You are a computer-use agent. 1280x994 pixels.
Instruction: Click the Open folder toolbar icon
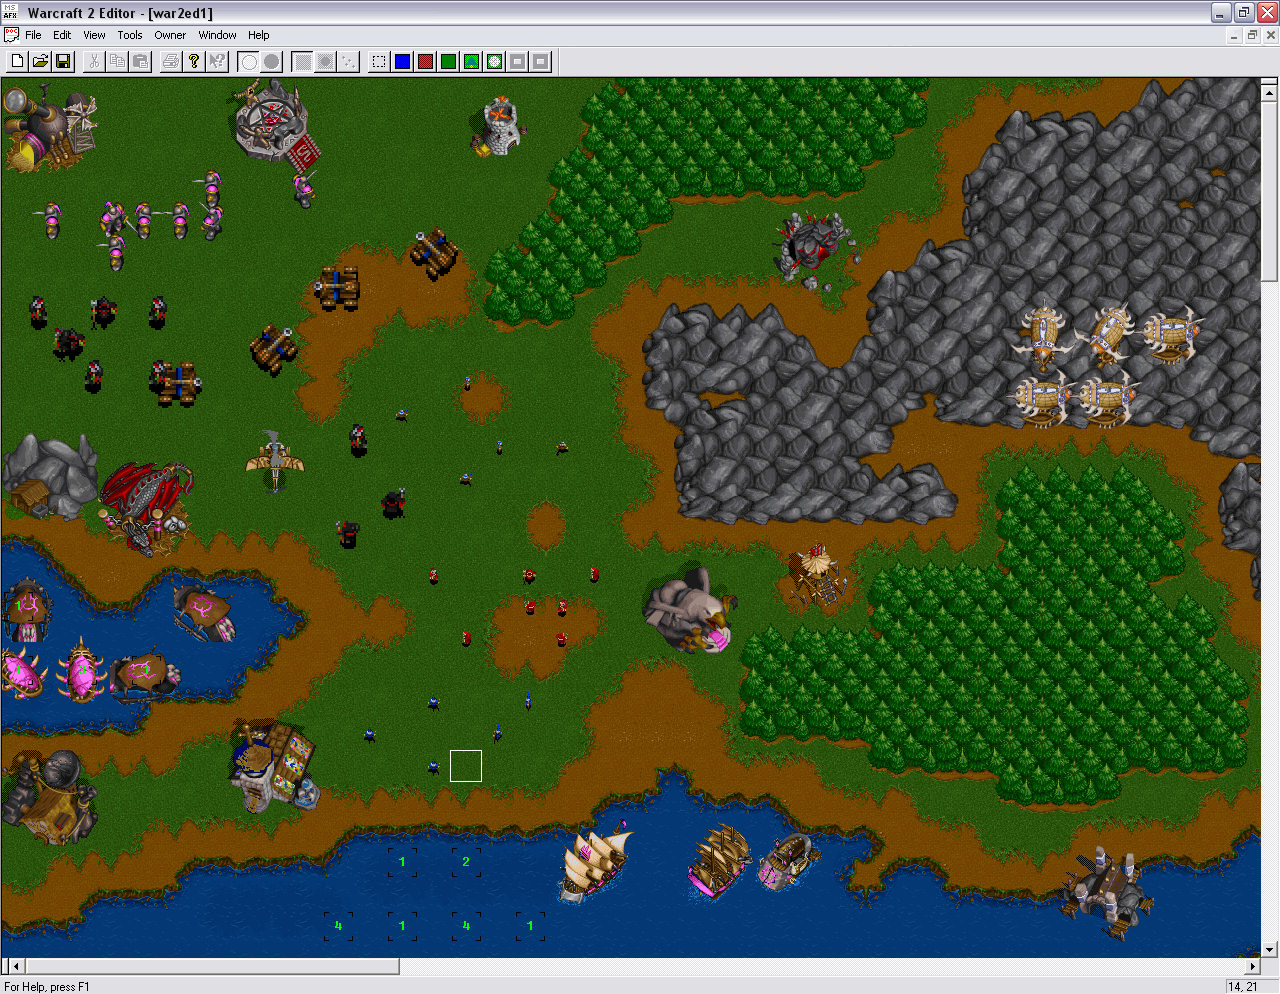(40, 62)
